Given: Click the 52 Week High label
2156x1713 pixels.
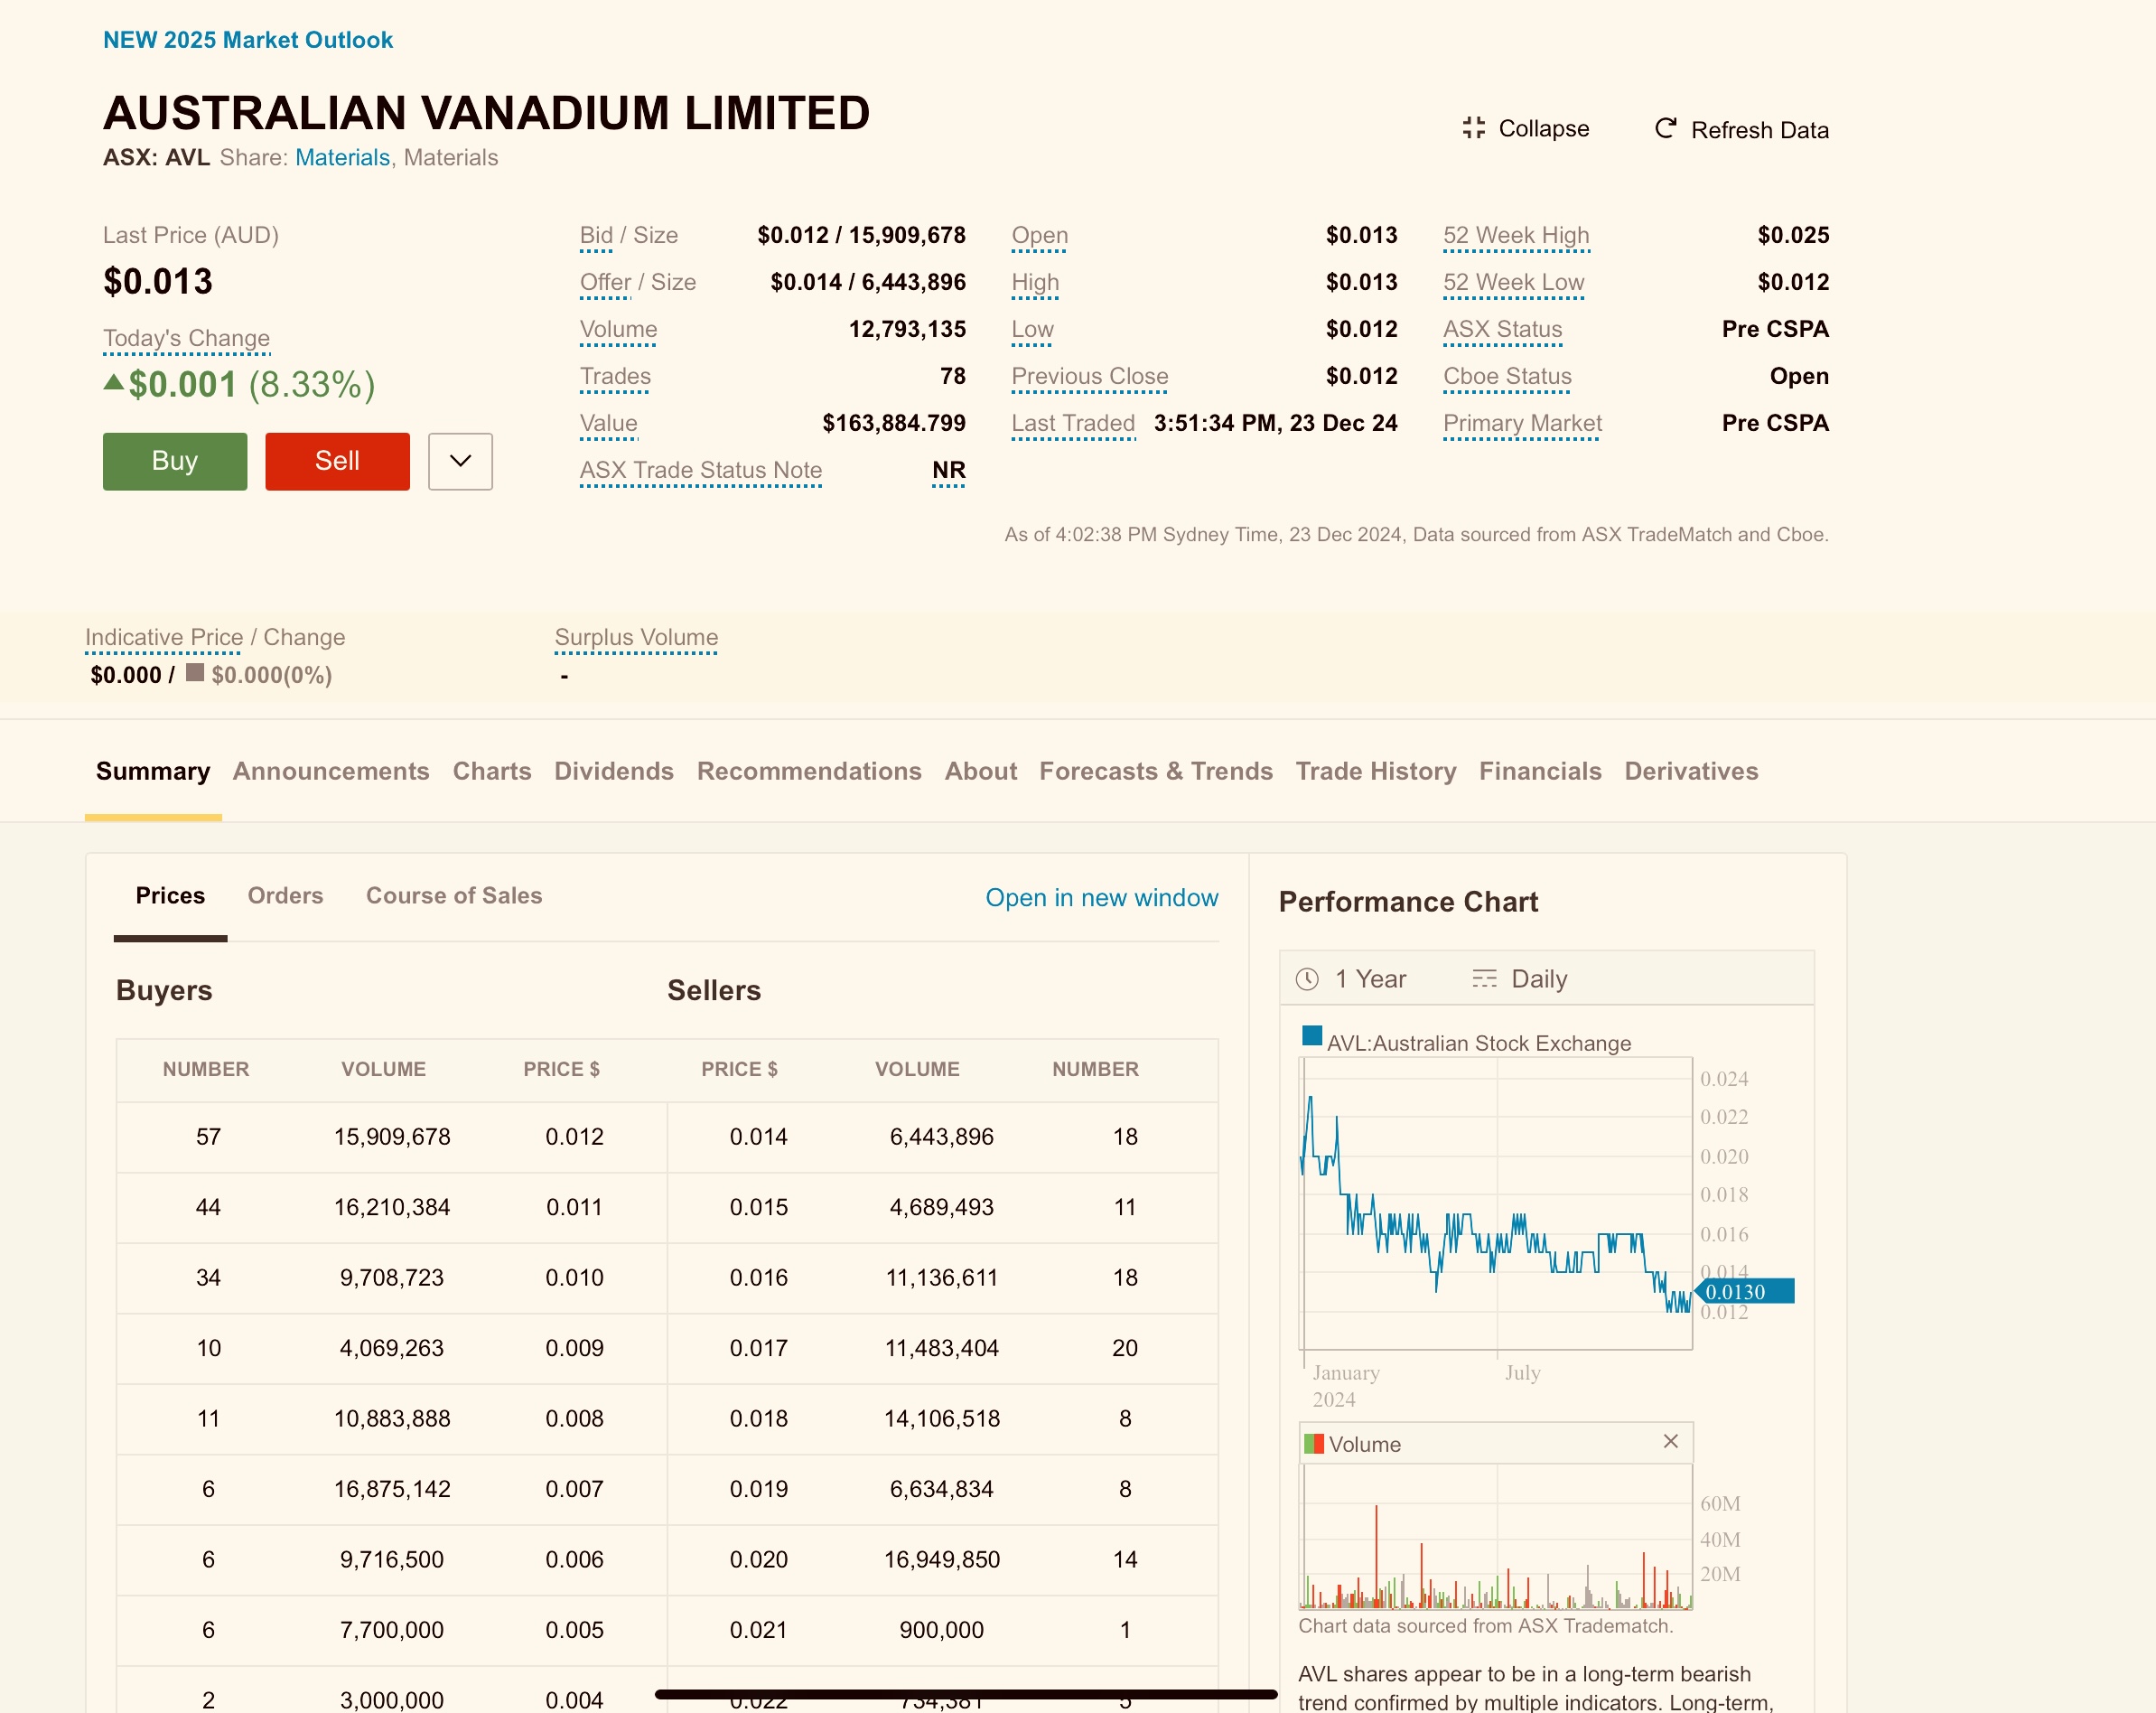Looking at the screenshot, I should coord(1516,235).
